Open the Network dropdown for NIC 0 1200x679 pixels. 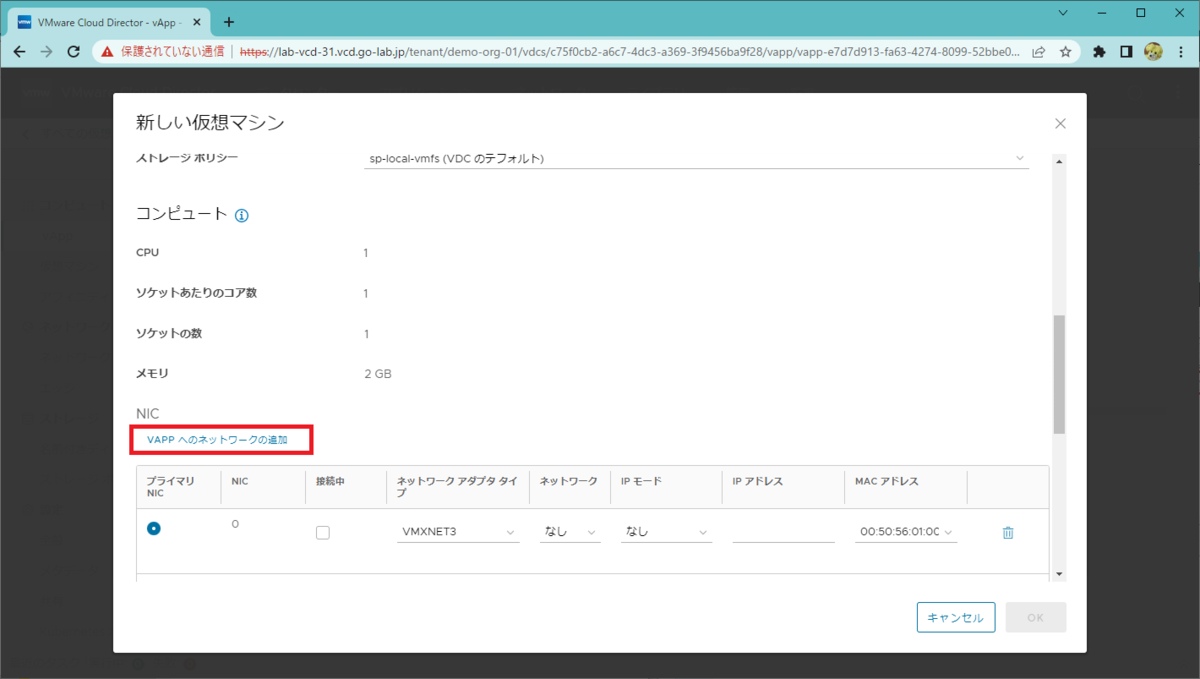pos(569,532)
